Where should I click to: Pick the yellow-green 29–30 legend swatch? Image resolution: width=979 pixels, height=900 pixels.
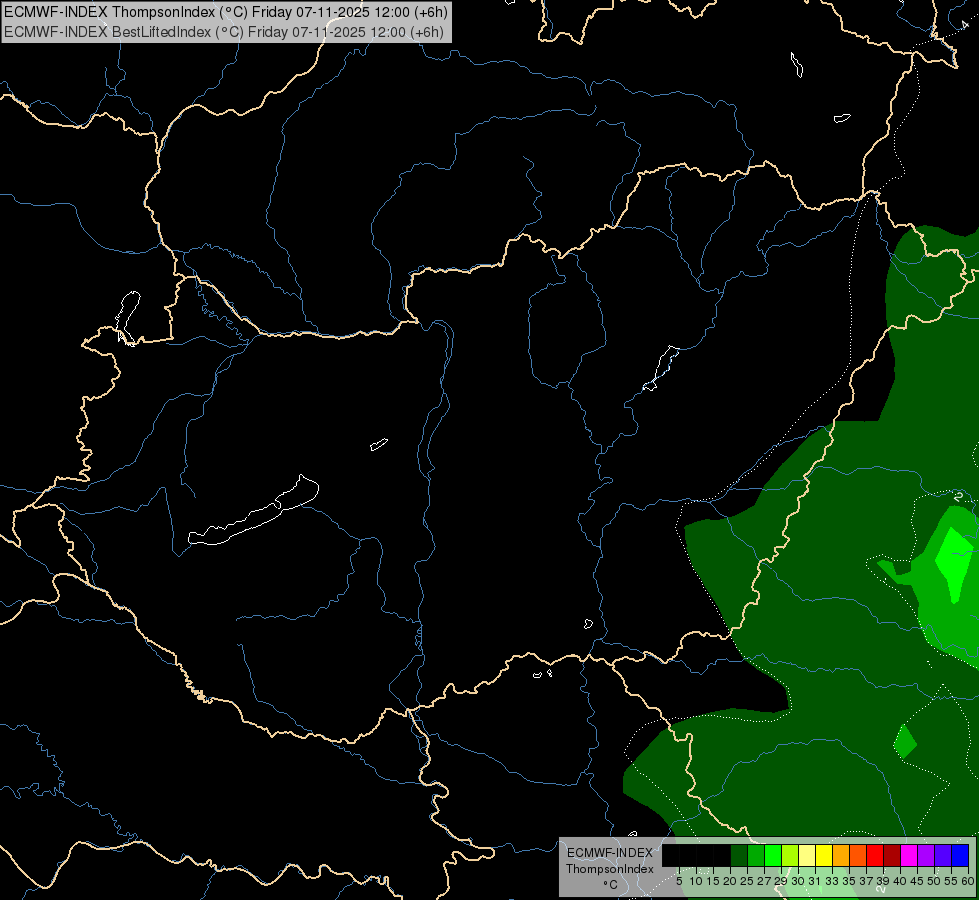pos(790,855)
